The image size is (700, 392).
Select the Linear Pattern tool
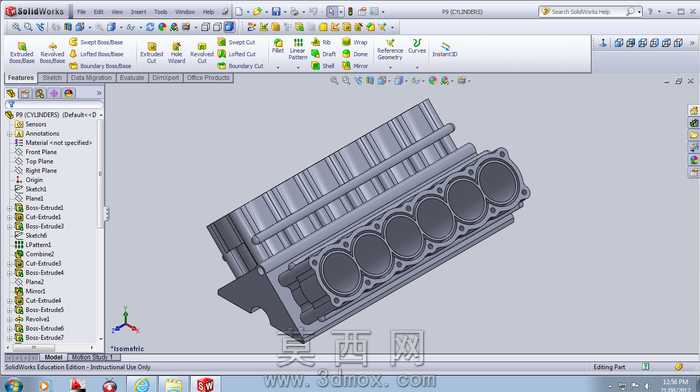tap(298, 49)
